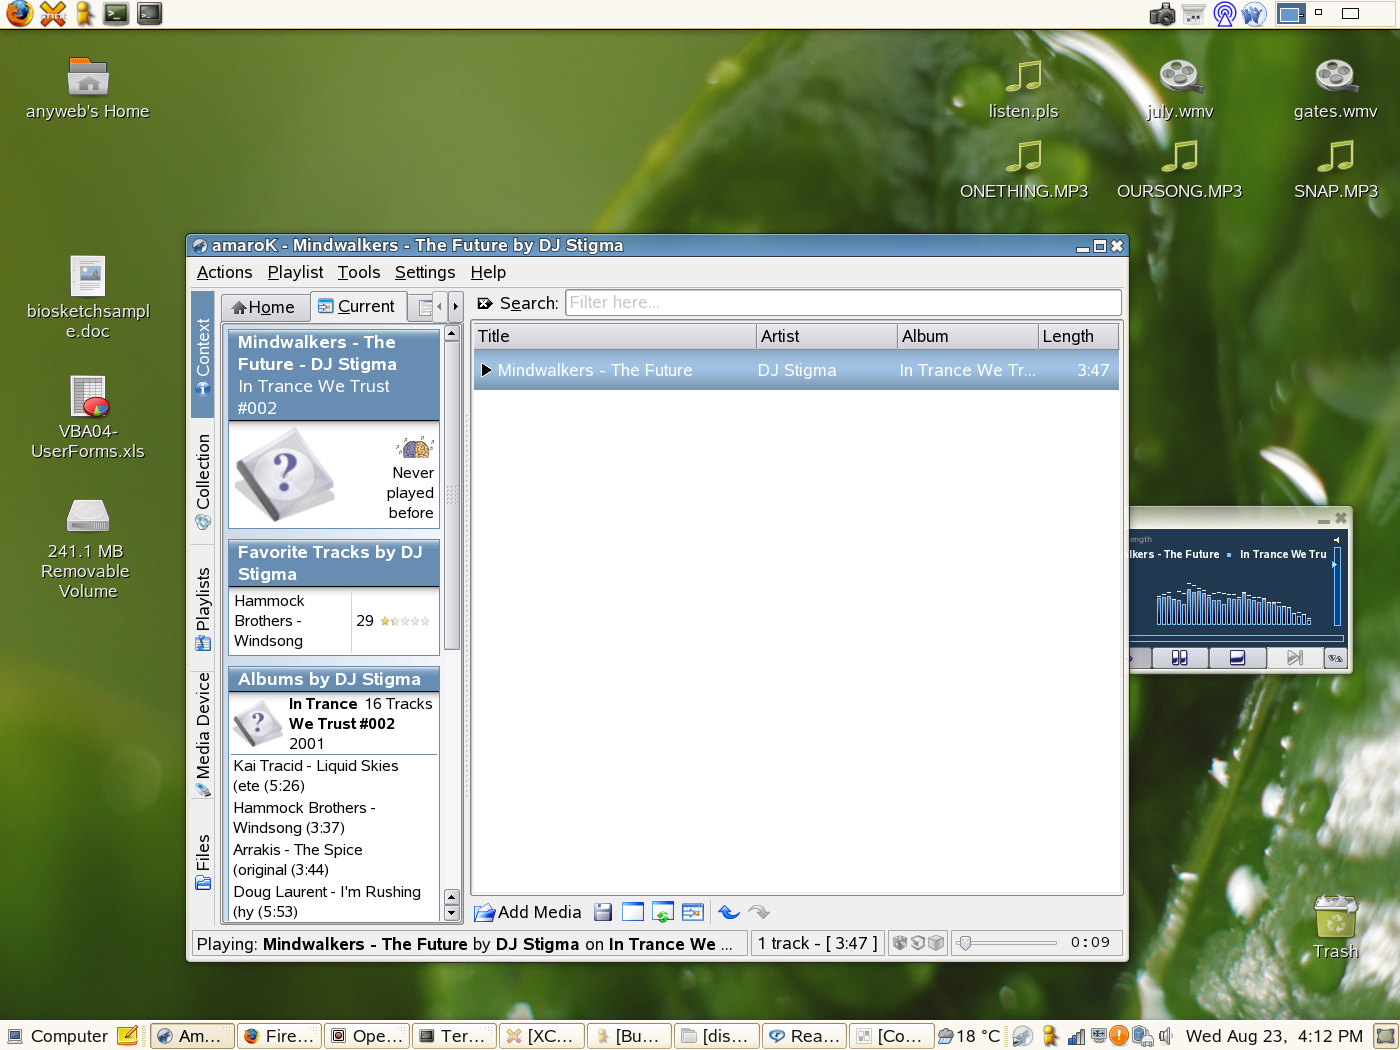The width and height of the screenshot is (1400, 1050).
Task: Click the blue undo arrow
Action: coord(729,912)
